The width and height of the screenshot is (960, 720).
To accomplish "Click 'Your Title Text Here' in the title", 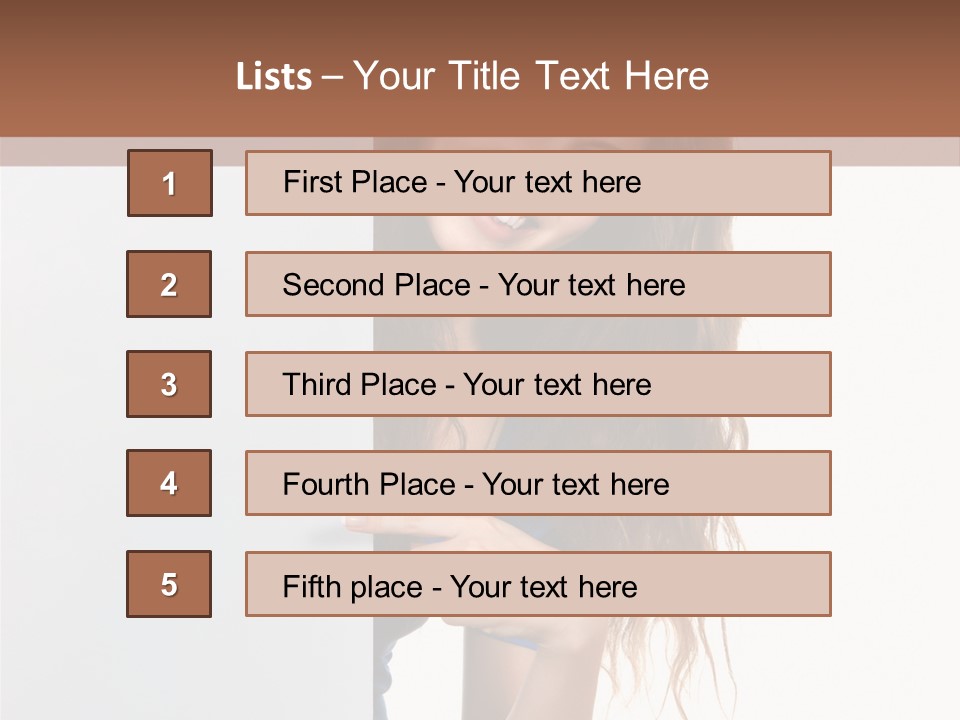I will click(x=531, y=76).
